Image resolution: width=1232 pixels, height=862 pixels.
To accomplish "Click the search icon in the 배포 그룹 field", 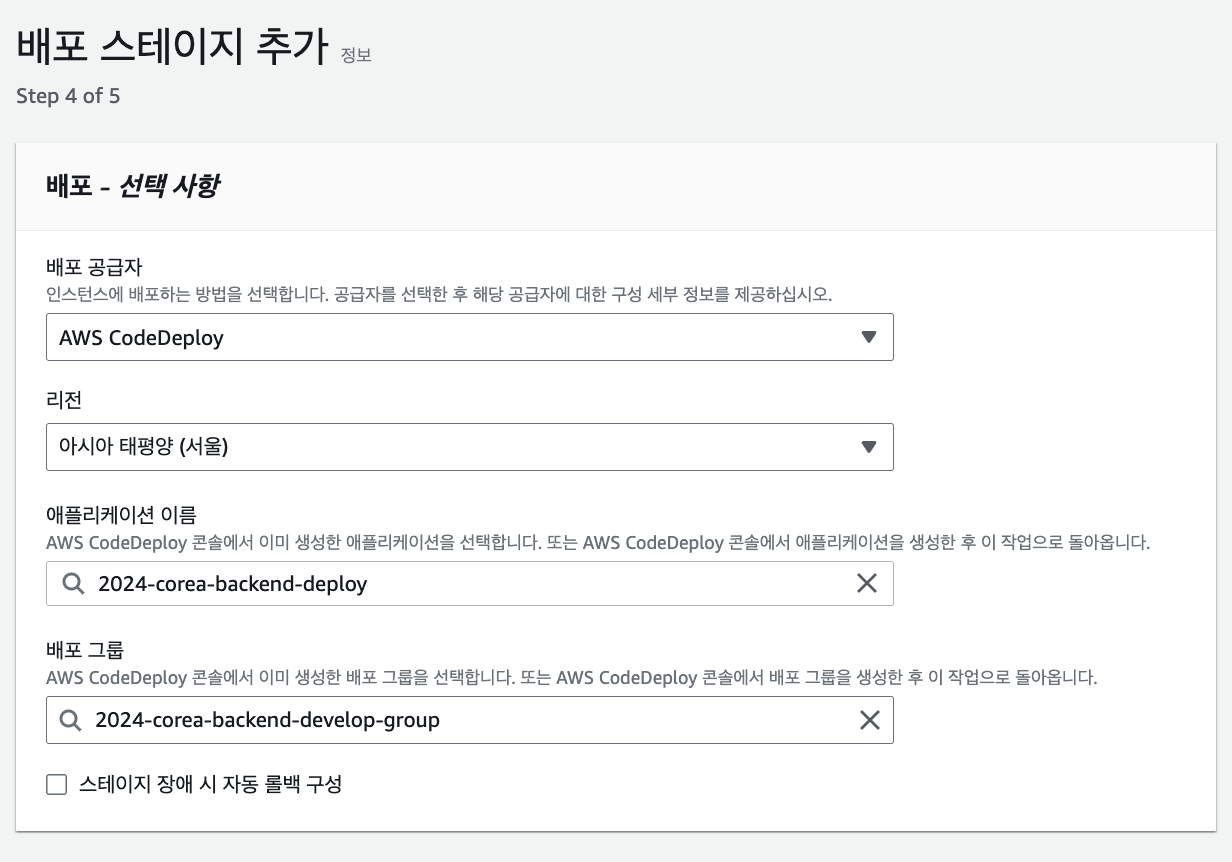I will point(71,720).
